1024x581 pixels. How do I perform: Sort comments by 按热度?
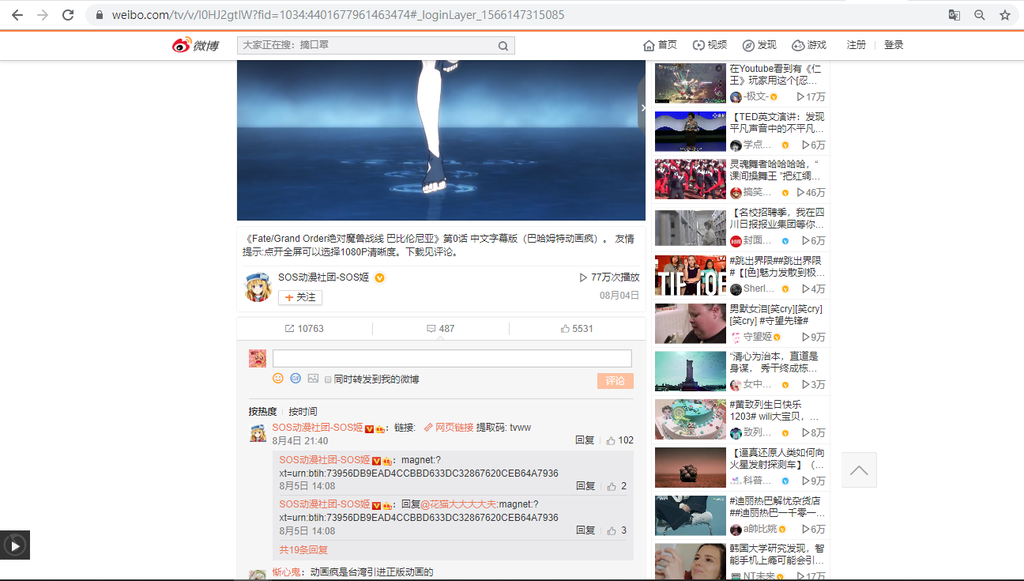(263, 411)
